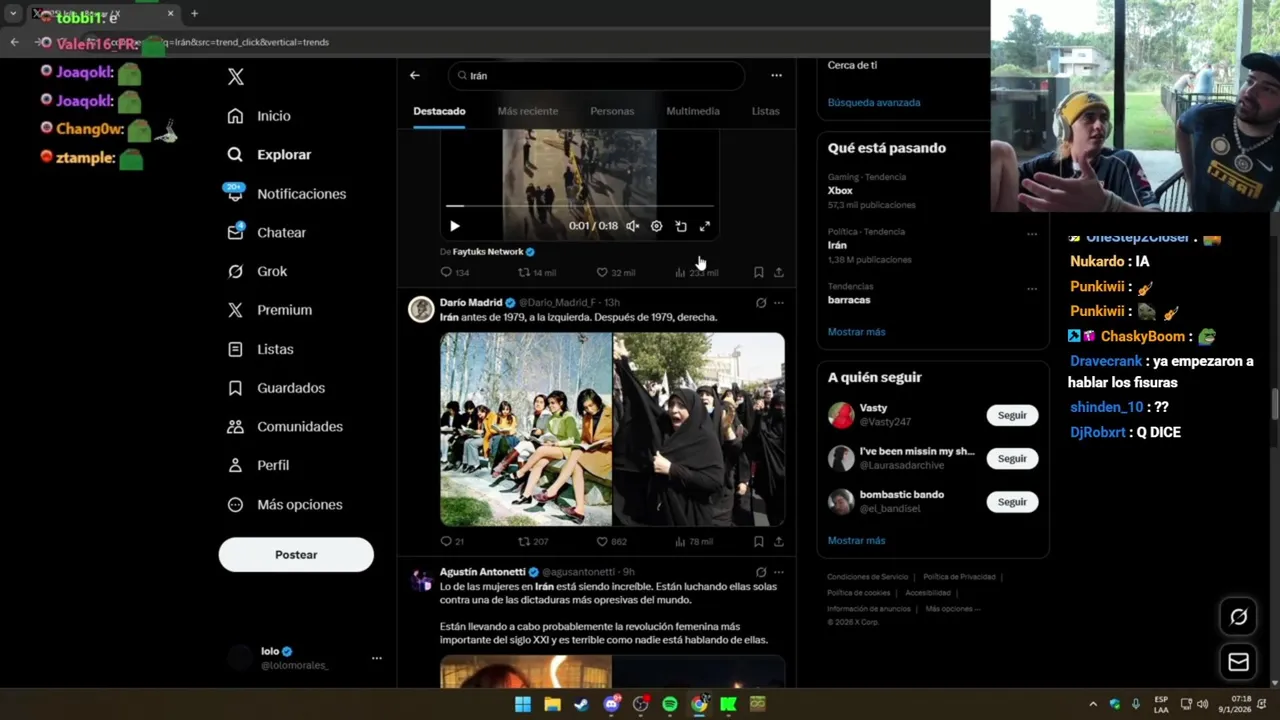Play the Faytuks Network video
1280x720 pixels.
tap(454, 226)
